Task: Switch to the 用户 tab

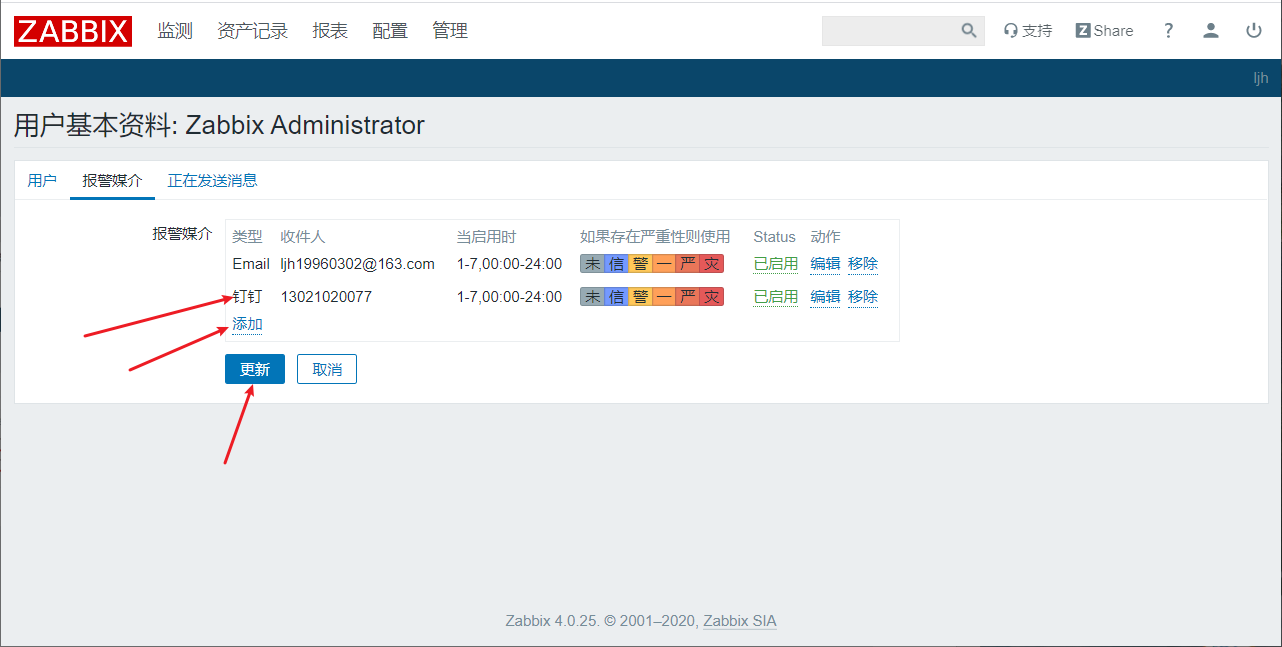Action: coord(42,181)
